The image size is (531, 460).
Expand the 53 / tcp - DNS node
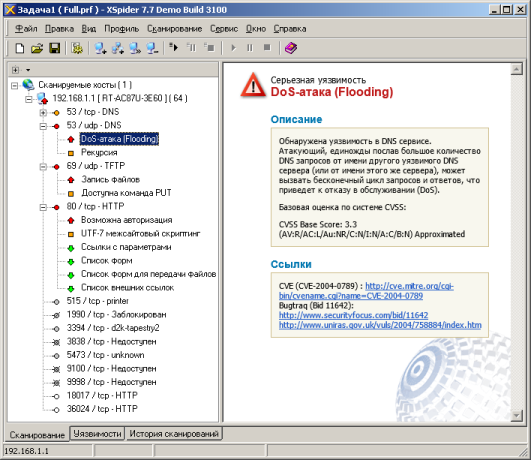click(x=43, y=112)
